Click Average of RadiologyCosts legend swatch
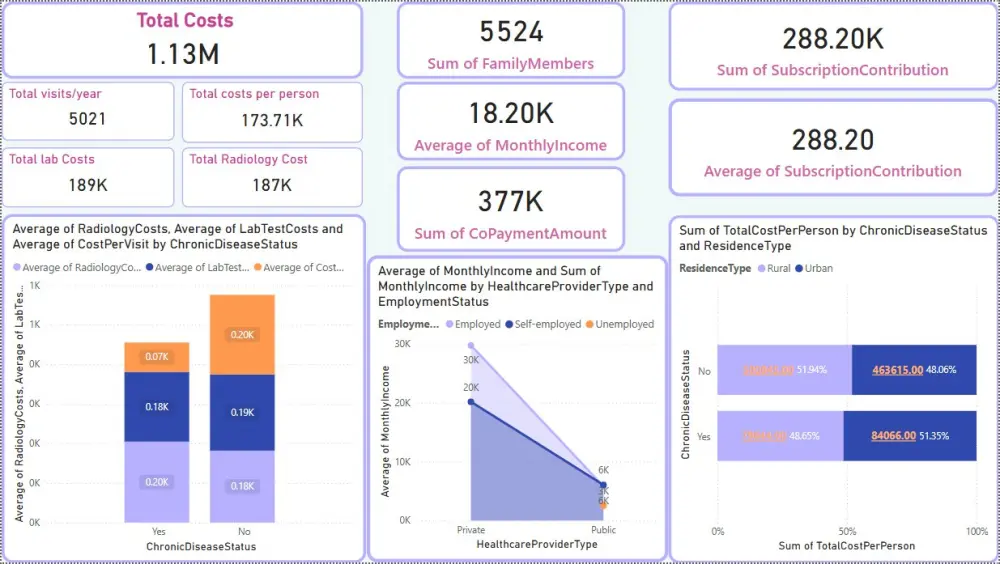 (x=17, y=267)
